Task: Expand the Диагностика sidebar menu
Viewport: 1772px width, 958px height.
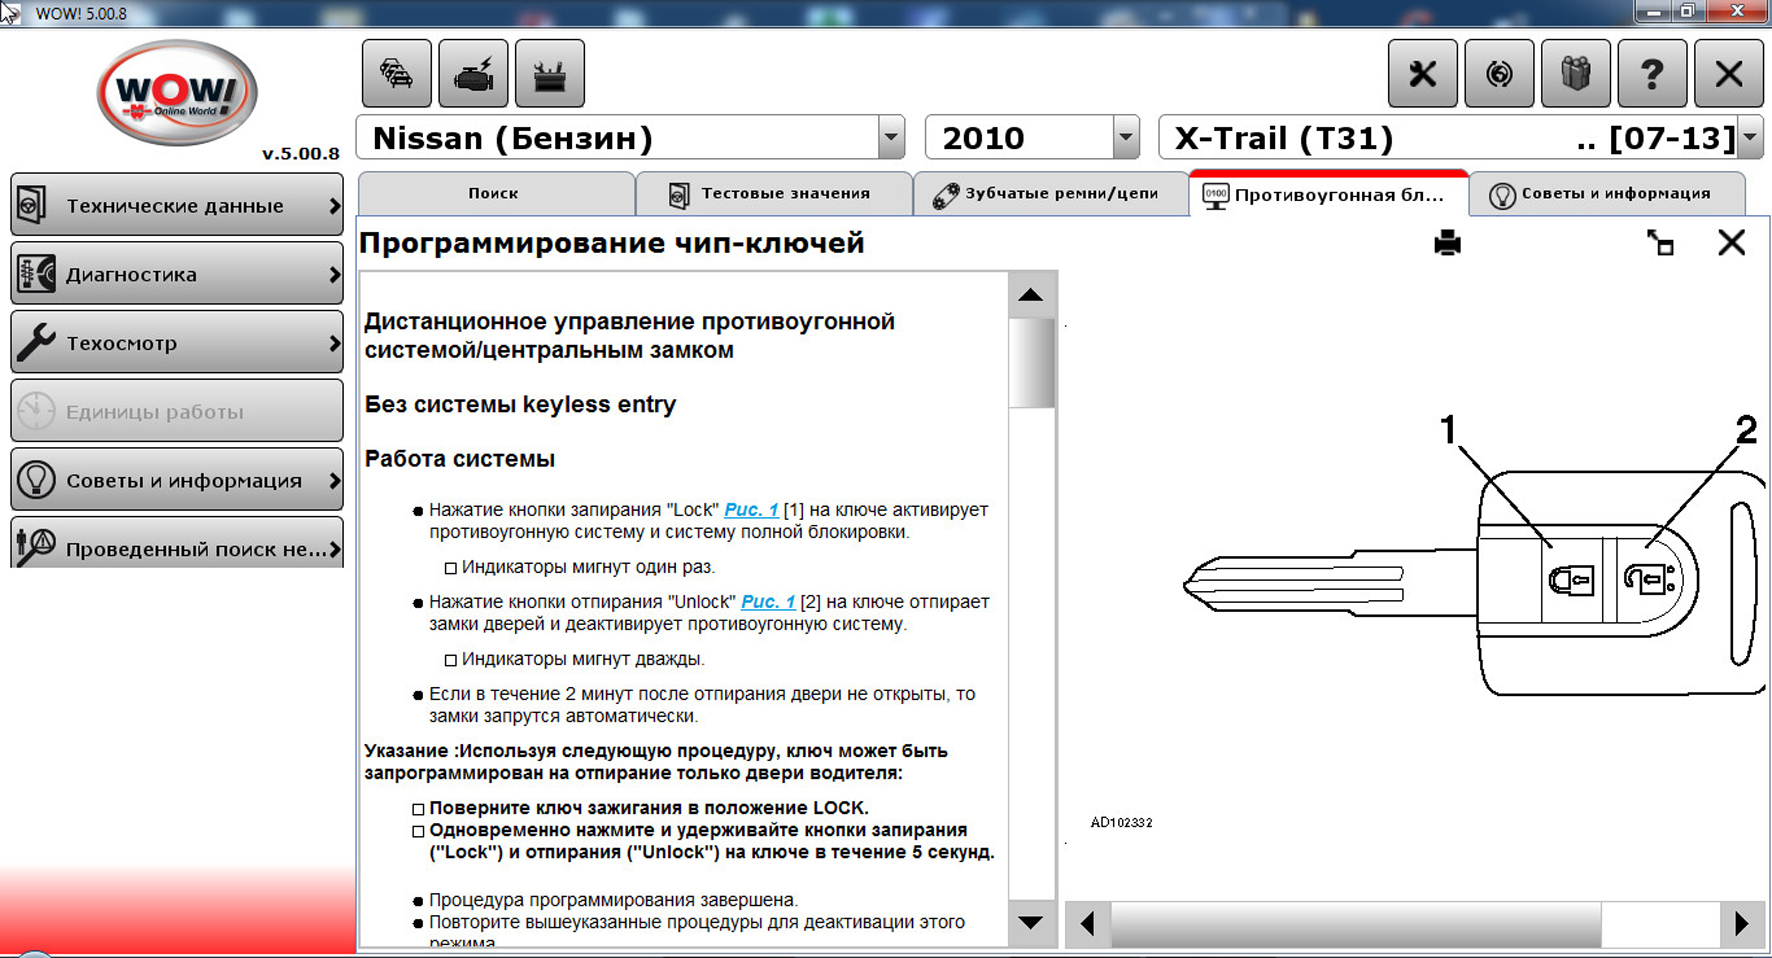Action: pos(177,274)
